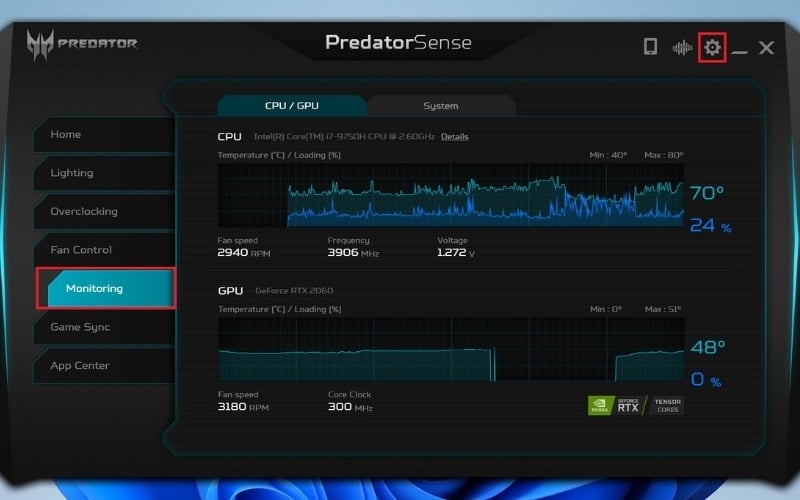Open the Fan Control page
The width and height of the screenshot is (800, 500).
coord(104,250)
